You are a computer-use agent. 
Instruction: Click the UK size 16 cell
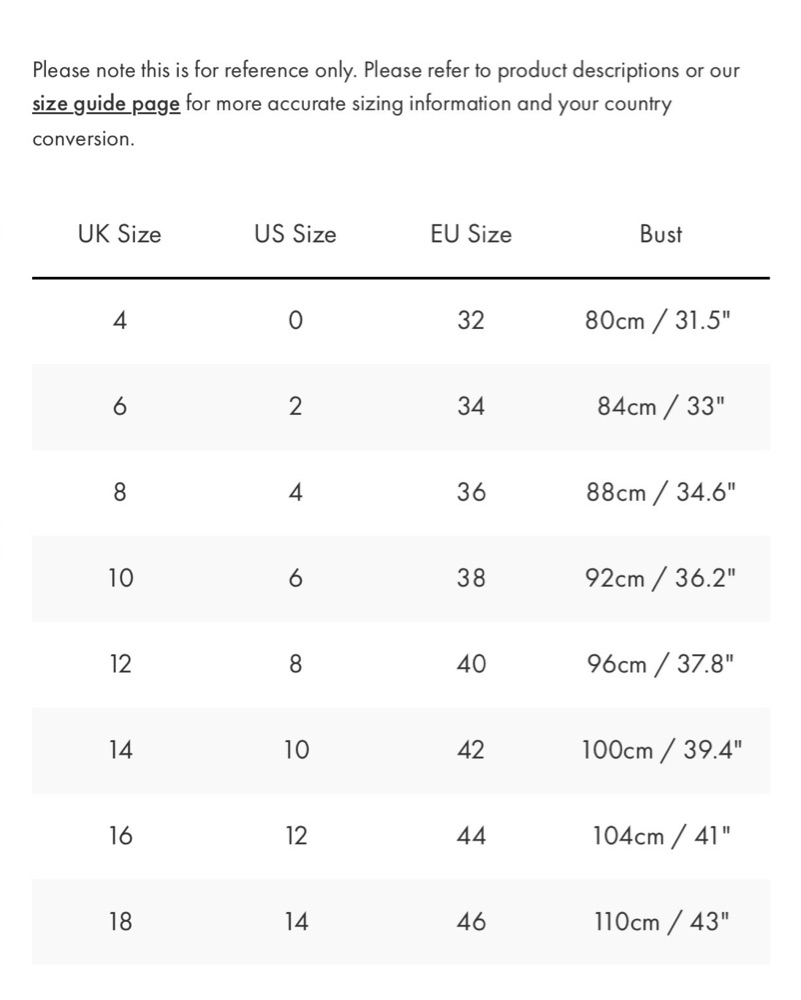[121, 836]
